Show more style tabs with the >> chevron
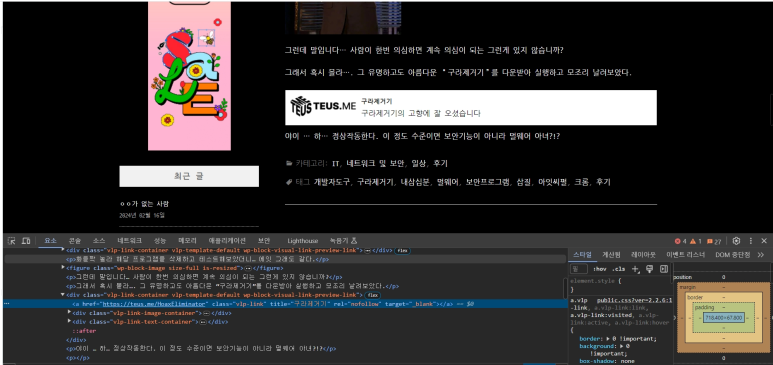 click(761, 255)
